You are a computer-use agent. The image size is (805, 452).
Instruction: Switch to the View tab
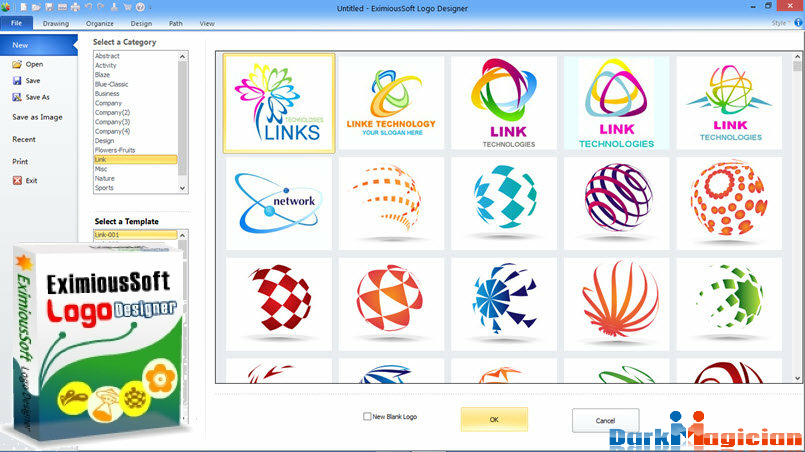click(207, 23)
